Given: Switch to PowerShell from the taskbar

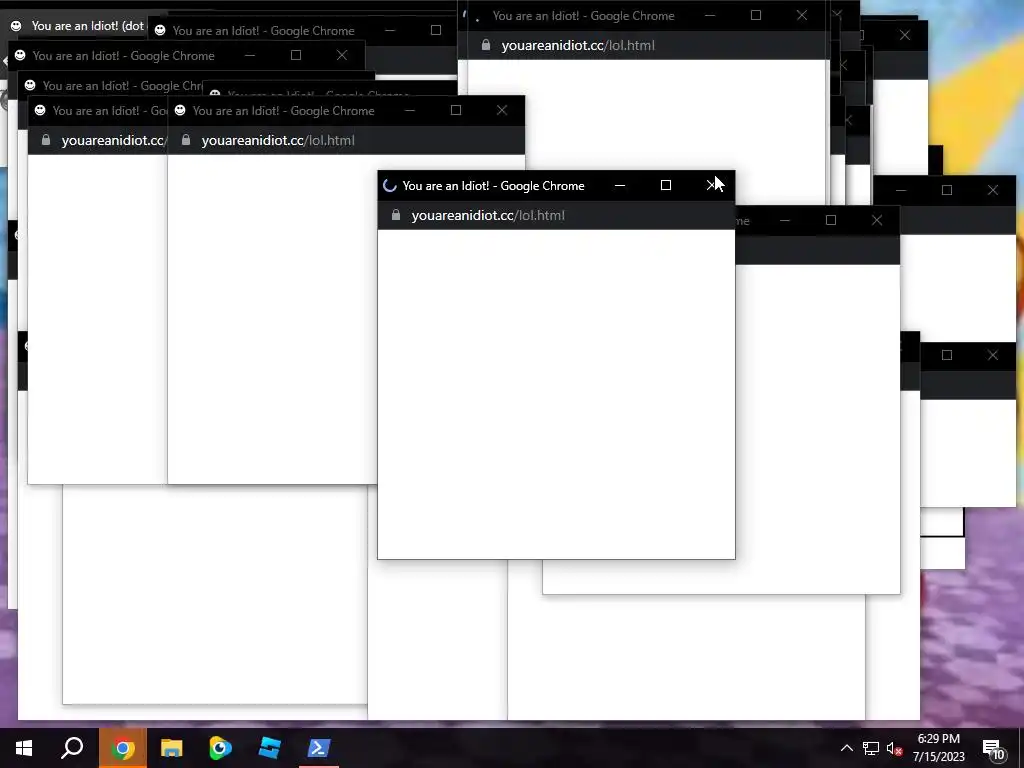Looking at the screenshot, I should (x=319, y=748).
